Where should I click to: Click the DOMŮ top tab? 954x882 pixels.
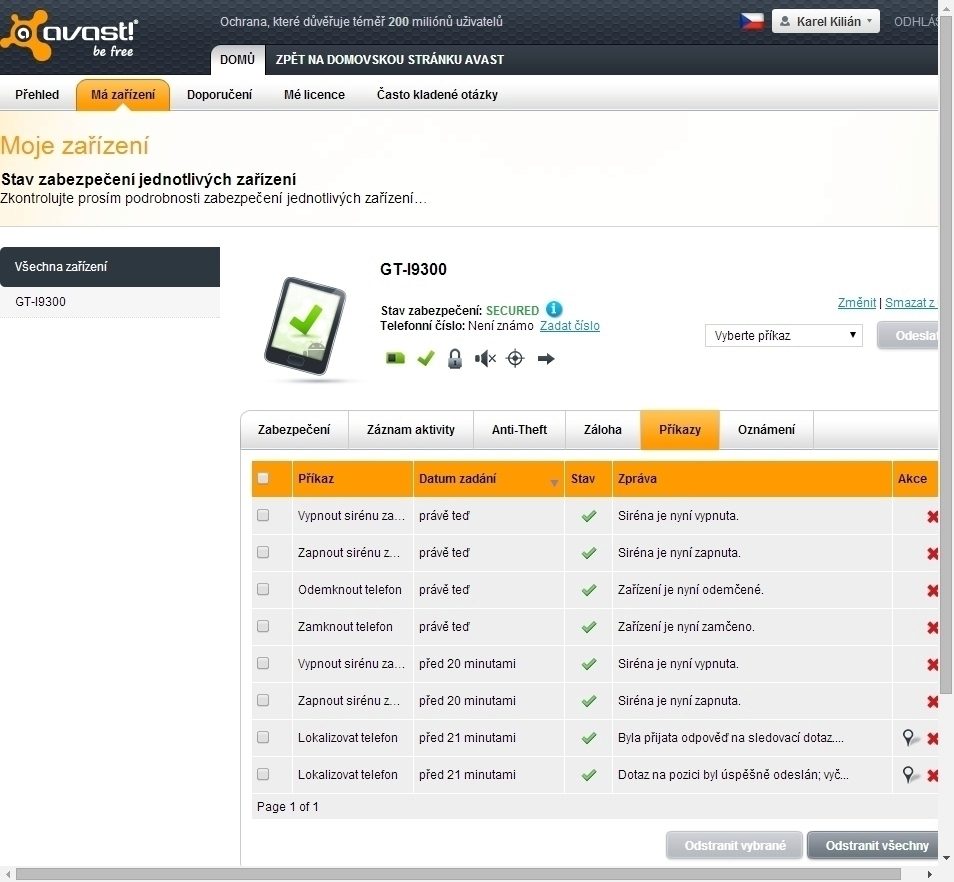[237, 60]
